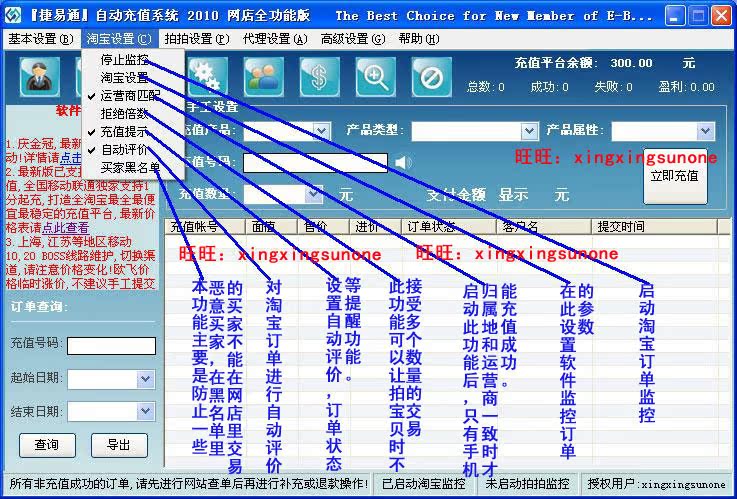Viewport: 737px width, 499px height.
Task: Expand the 充值产品 dropdown
Action: (x=321, y=131)
